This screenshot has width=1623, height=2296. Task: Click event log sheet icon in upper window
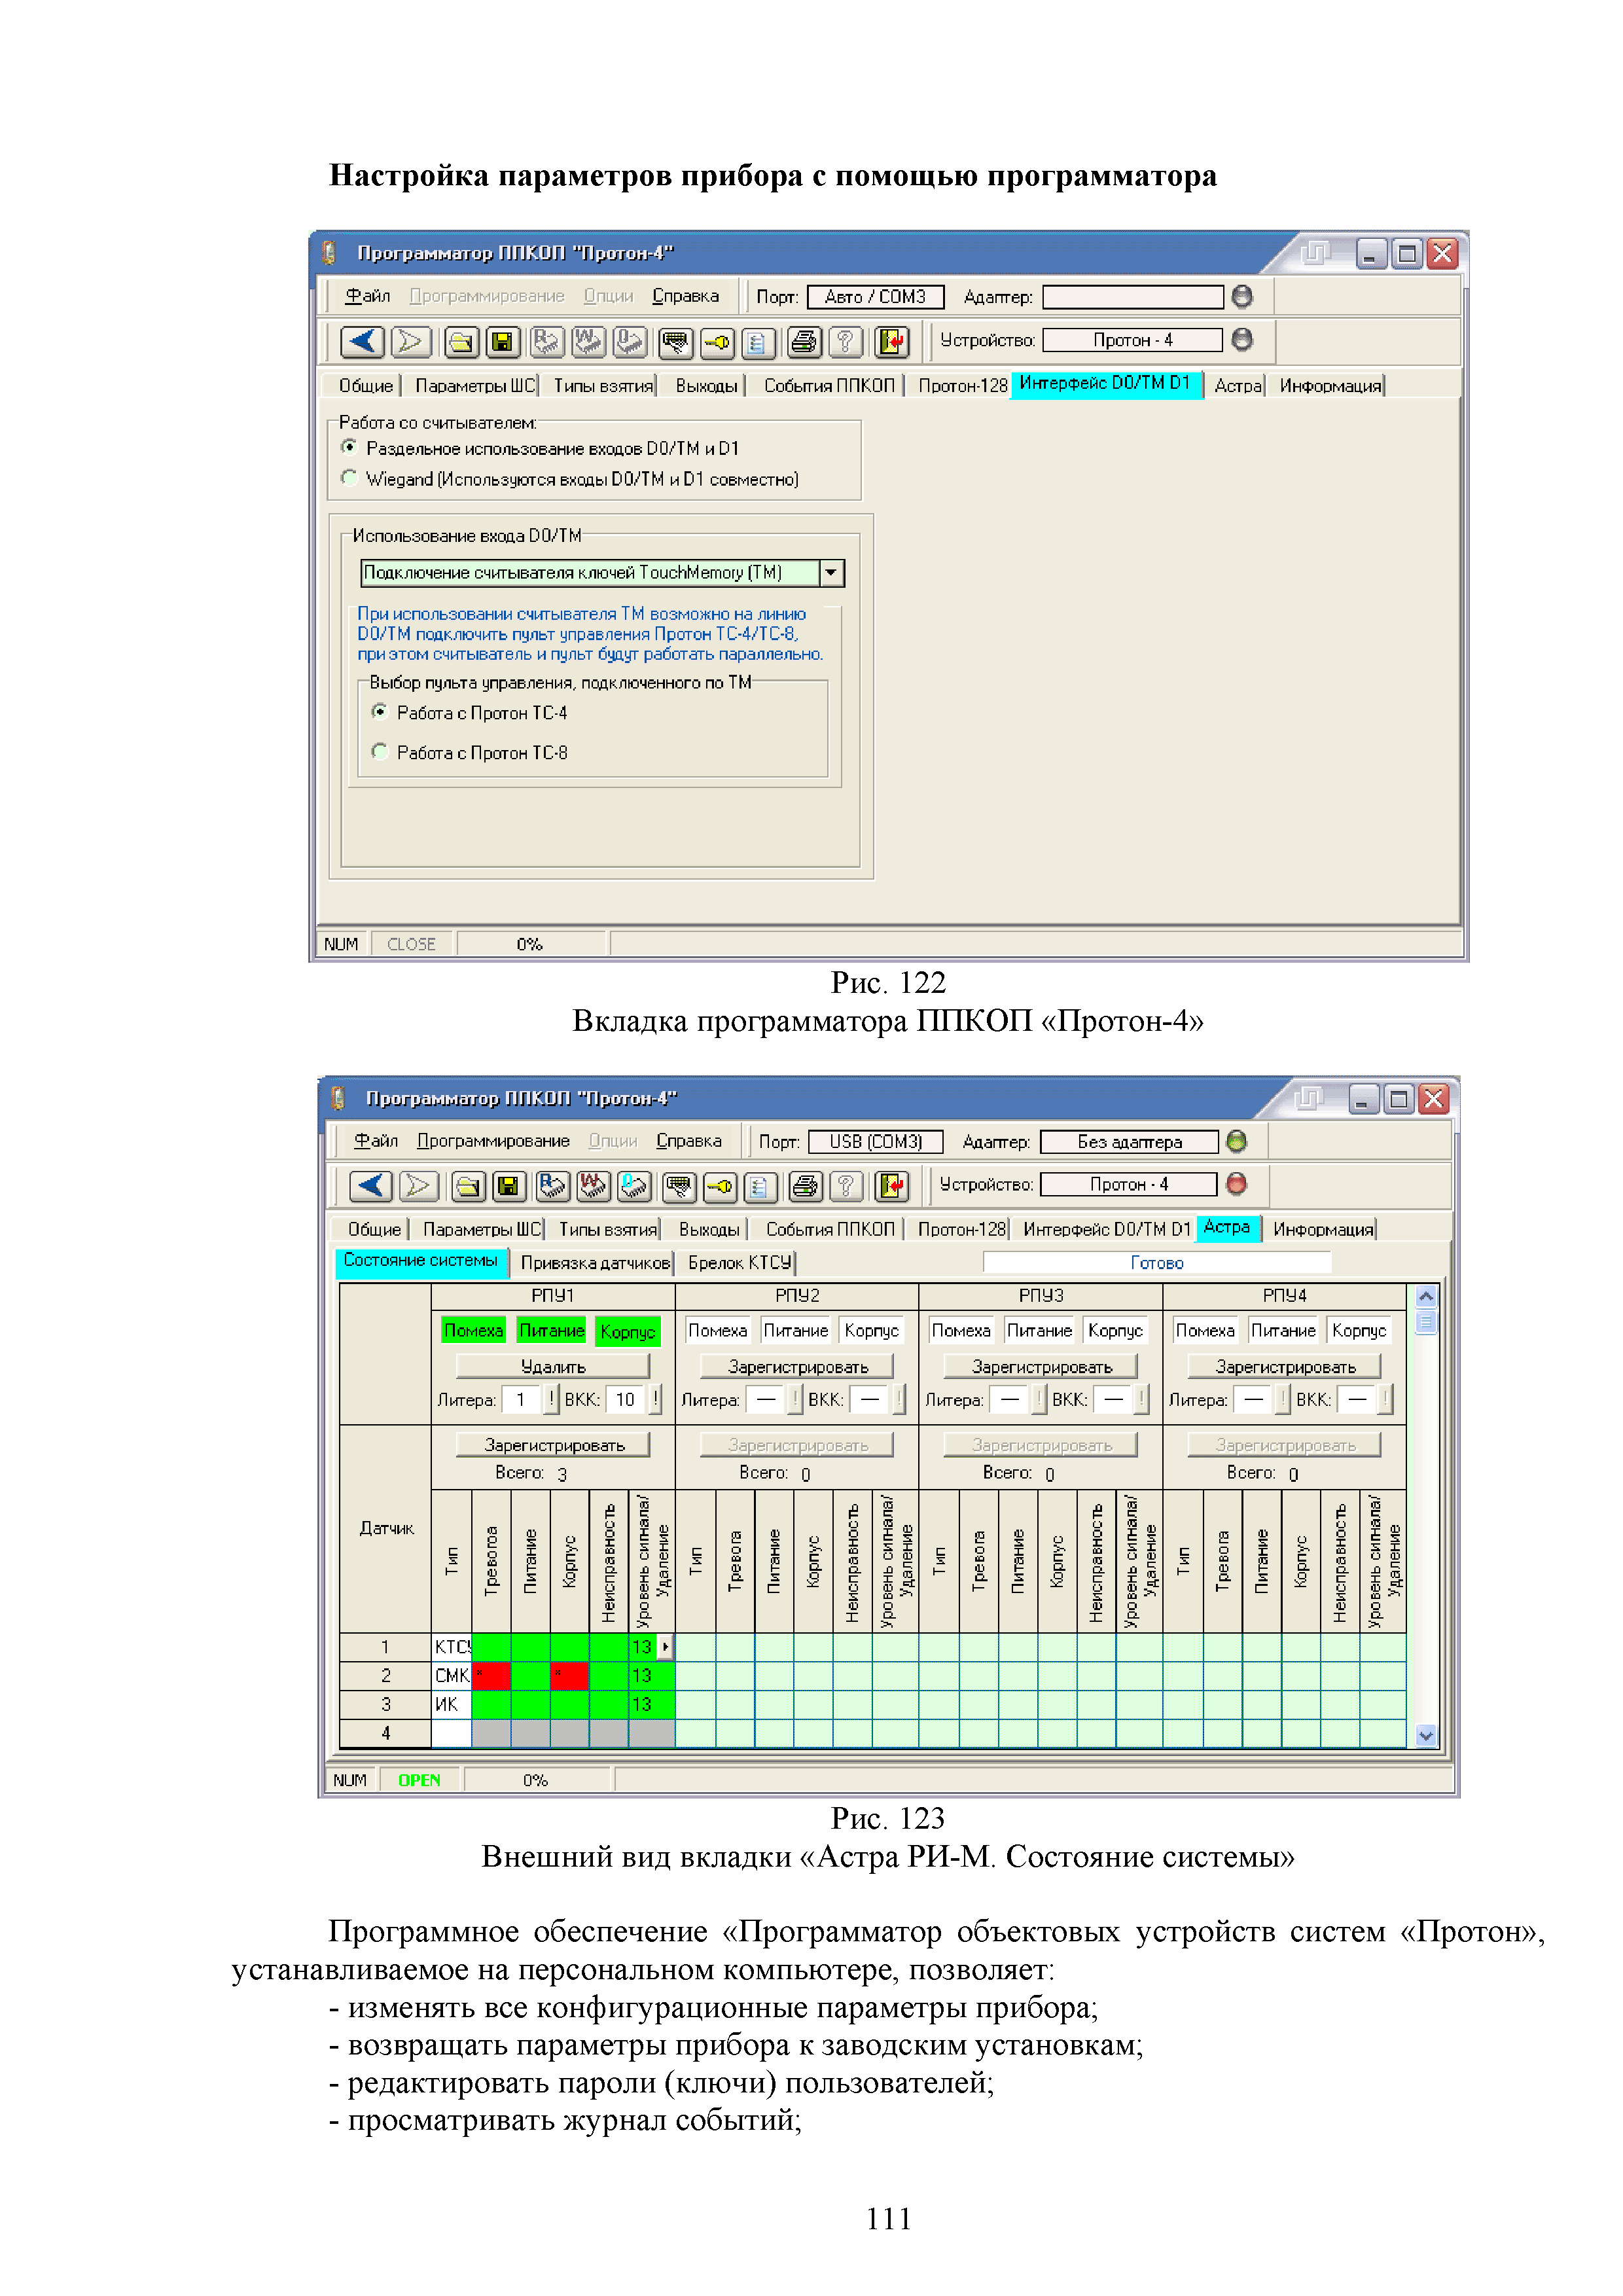758,342
